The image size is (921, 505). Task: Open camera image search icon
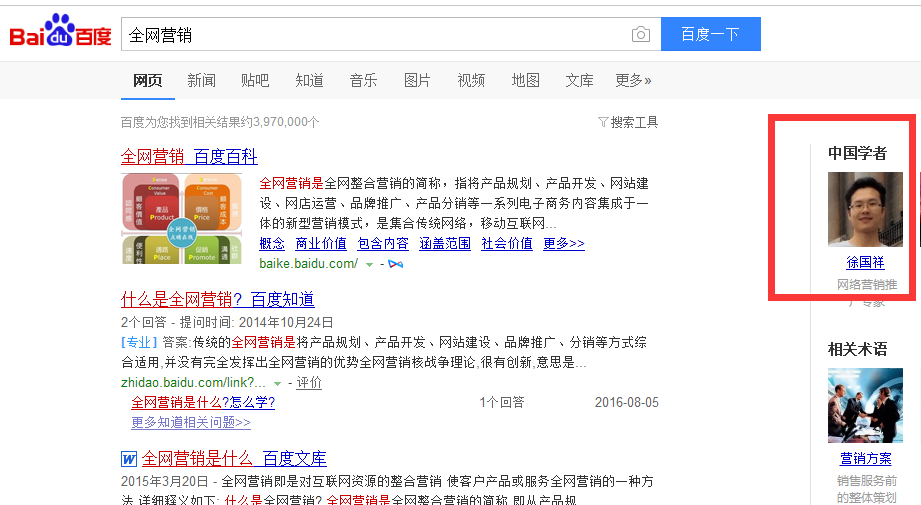coord(640,34)
